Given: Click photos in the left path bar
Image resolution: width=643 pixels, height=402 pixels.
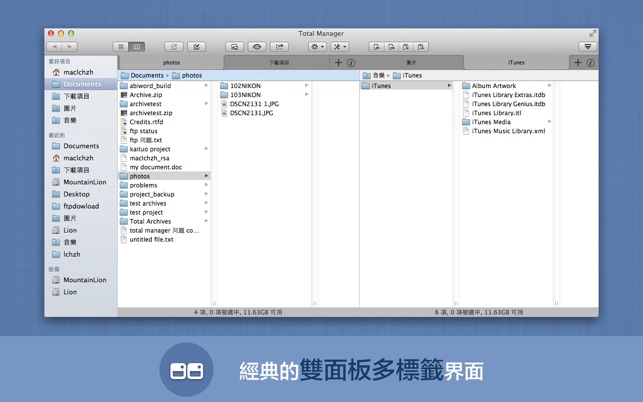Looking at the screenshot, I should tap(187, 75).
